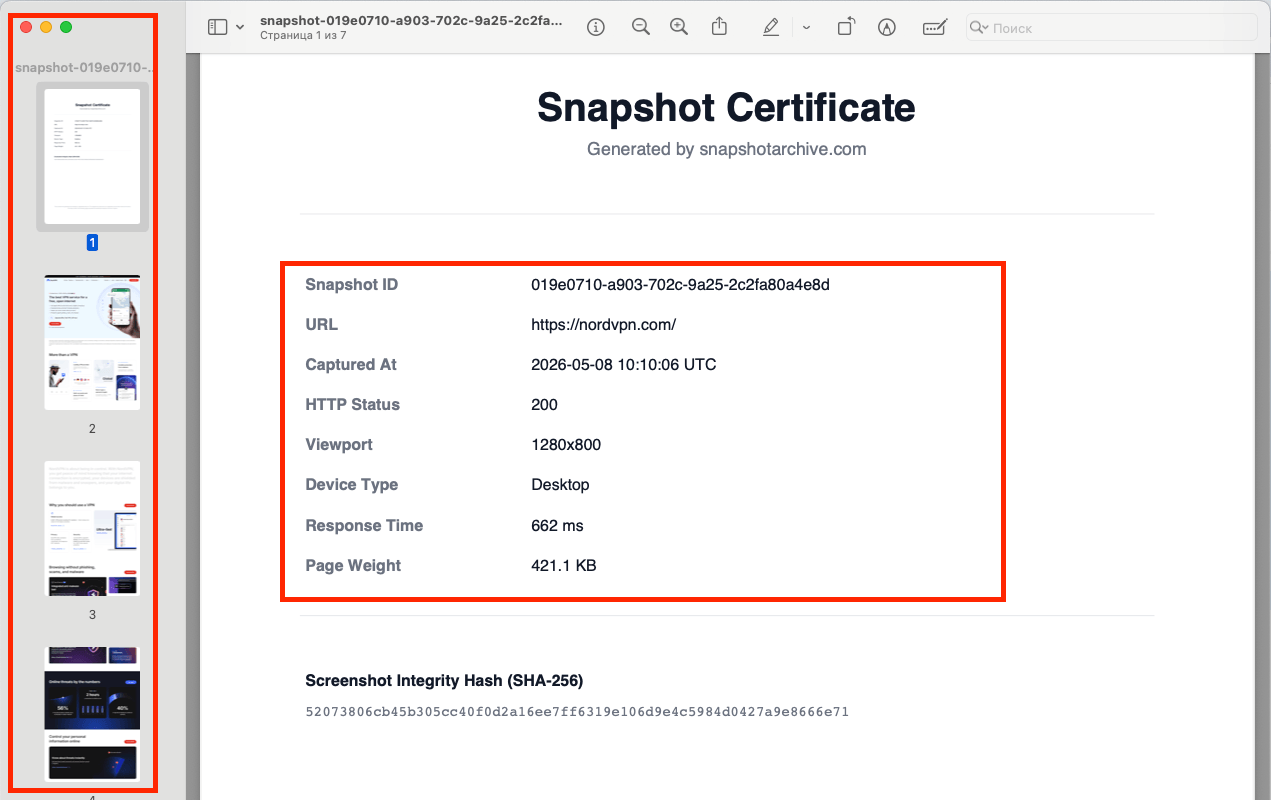Click the 'Captured At' label
Screen dimensions: 1271x800
click(350, 365)
